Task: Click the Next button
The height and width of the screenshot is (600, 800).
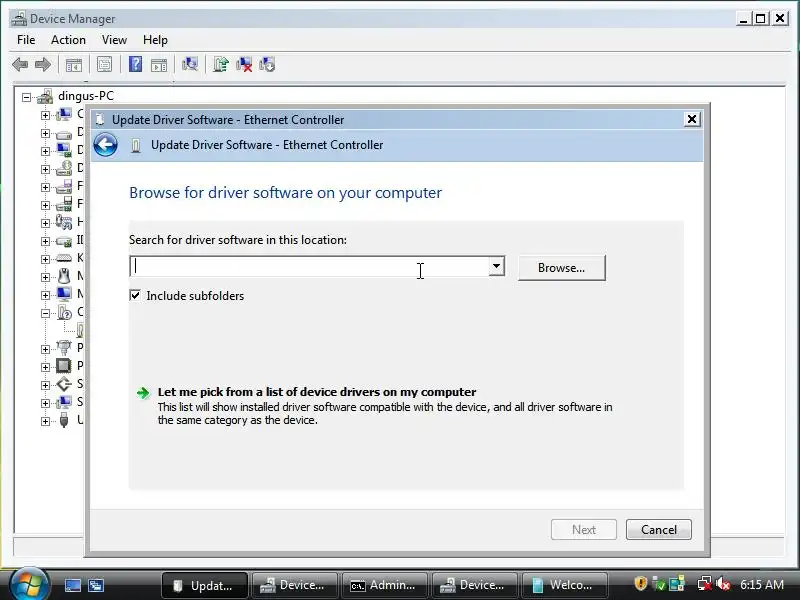Action: point(584,530)
